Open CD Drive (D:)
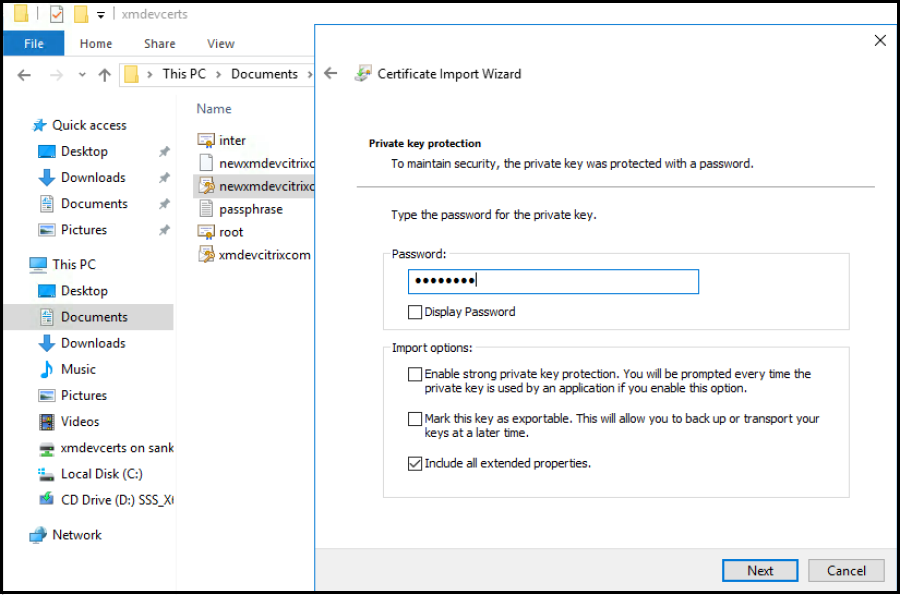Screen dimensions: 900x595 (x=106, y=500)
